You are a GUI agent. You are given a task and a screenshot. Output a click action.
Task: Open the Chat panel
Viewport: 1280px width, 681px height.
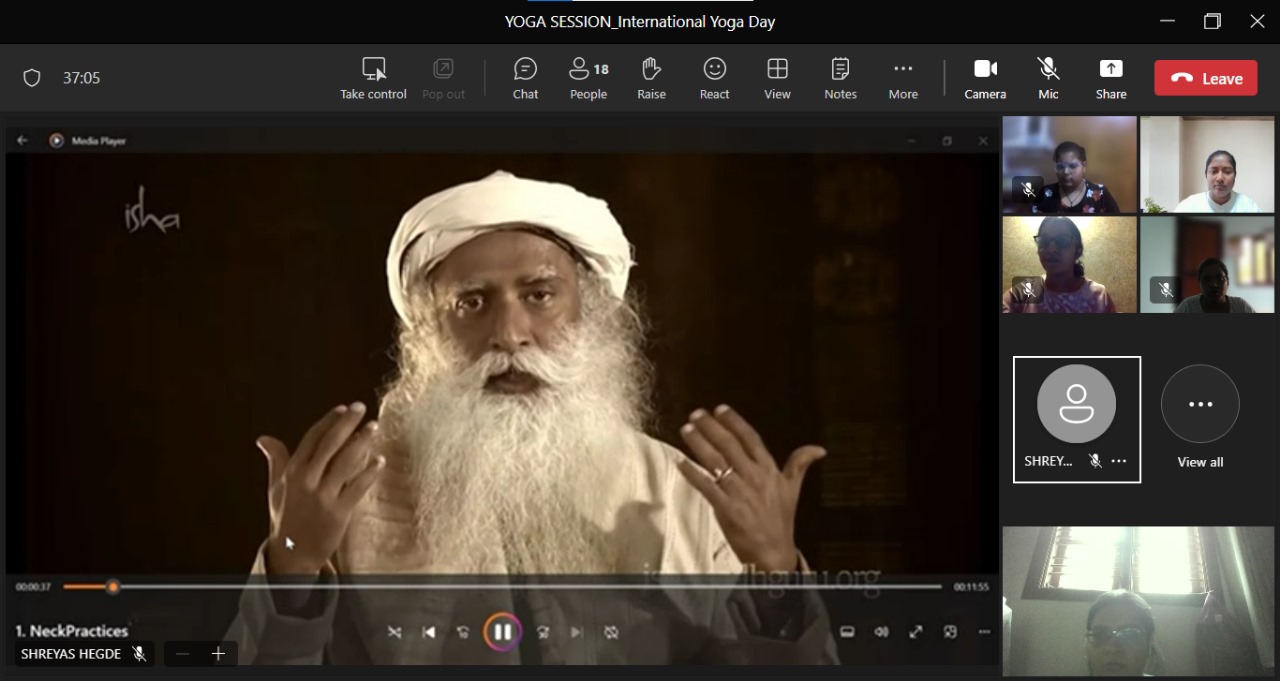coord(525,78)
